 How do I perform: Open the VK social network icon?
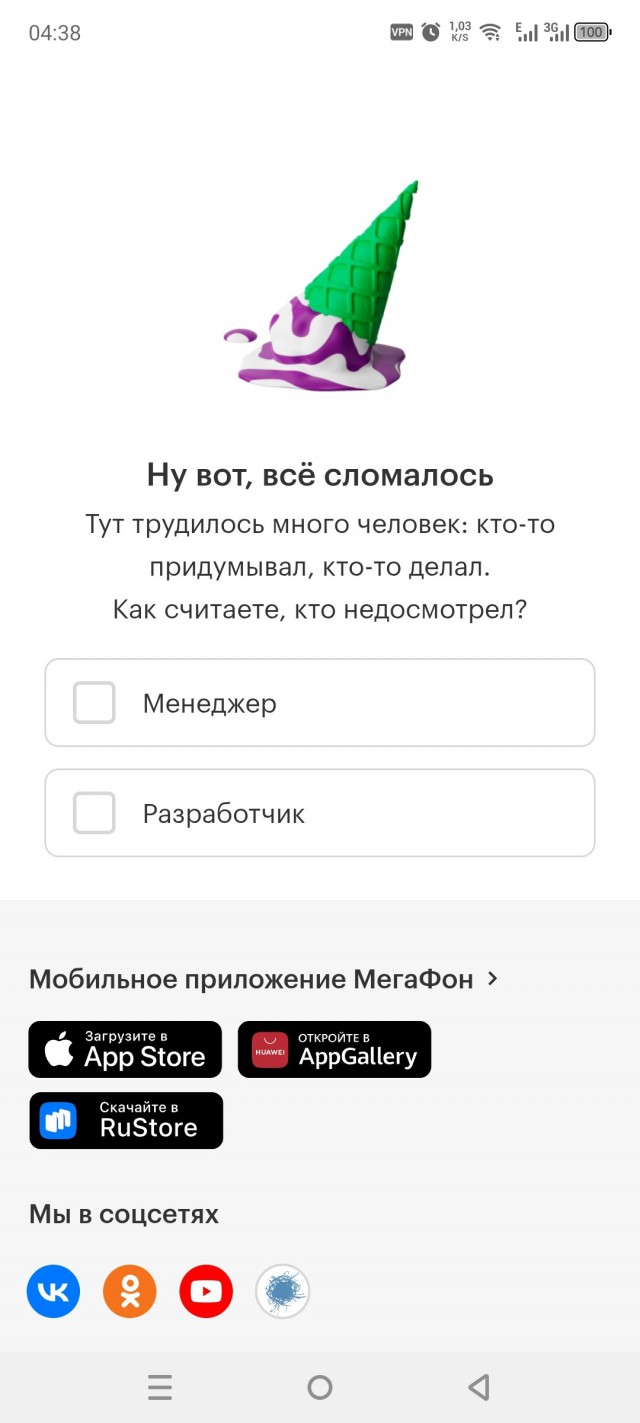51,1291
